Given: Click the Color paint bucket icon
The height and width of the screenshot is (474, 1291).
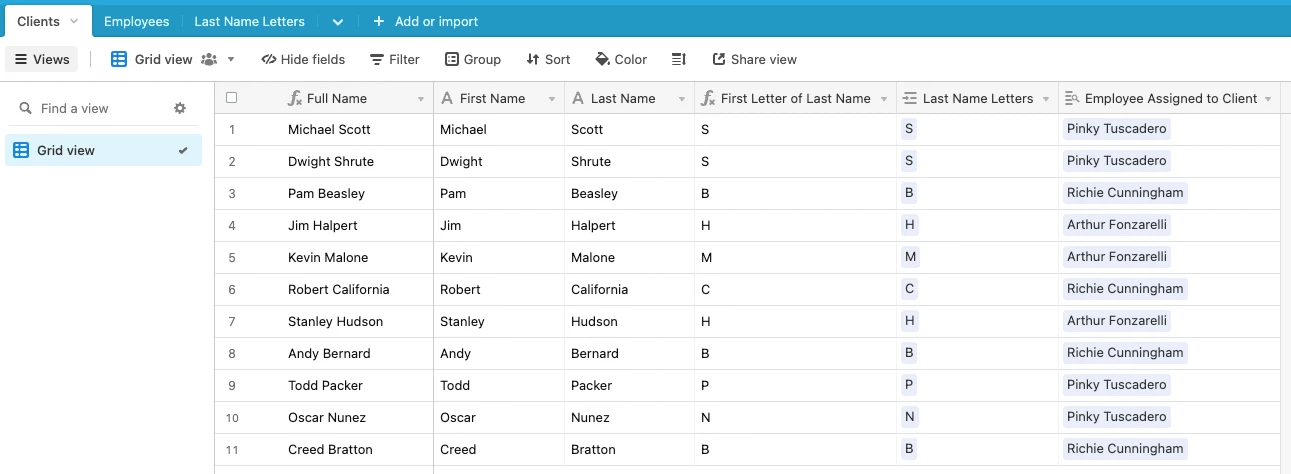Looking at the screenshot, I should pos(602,59).
